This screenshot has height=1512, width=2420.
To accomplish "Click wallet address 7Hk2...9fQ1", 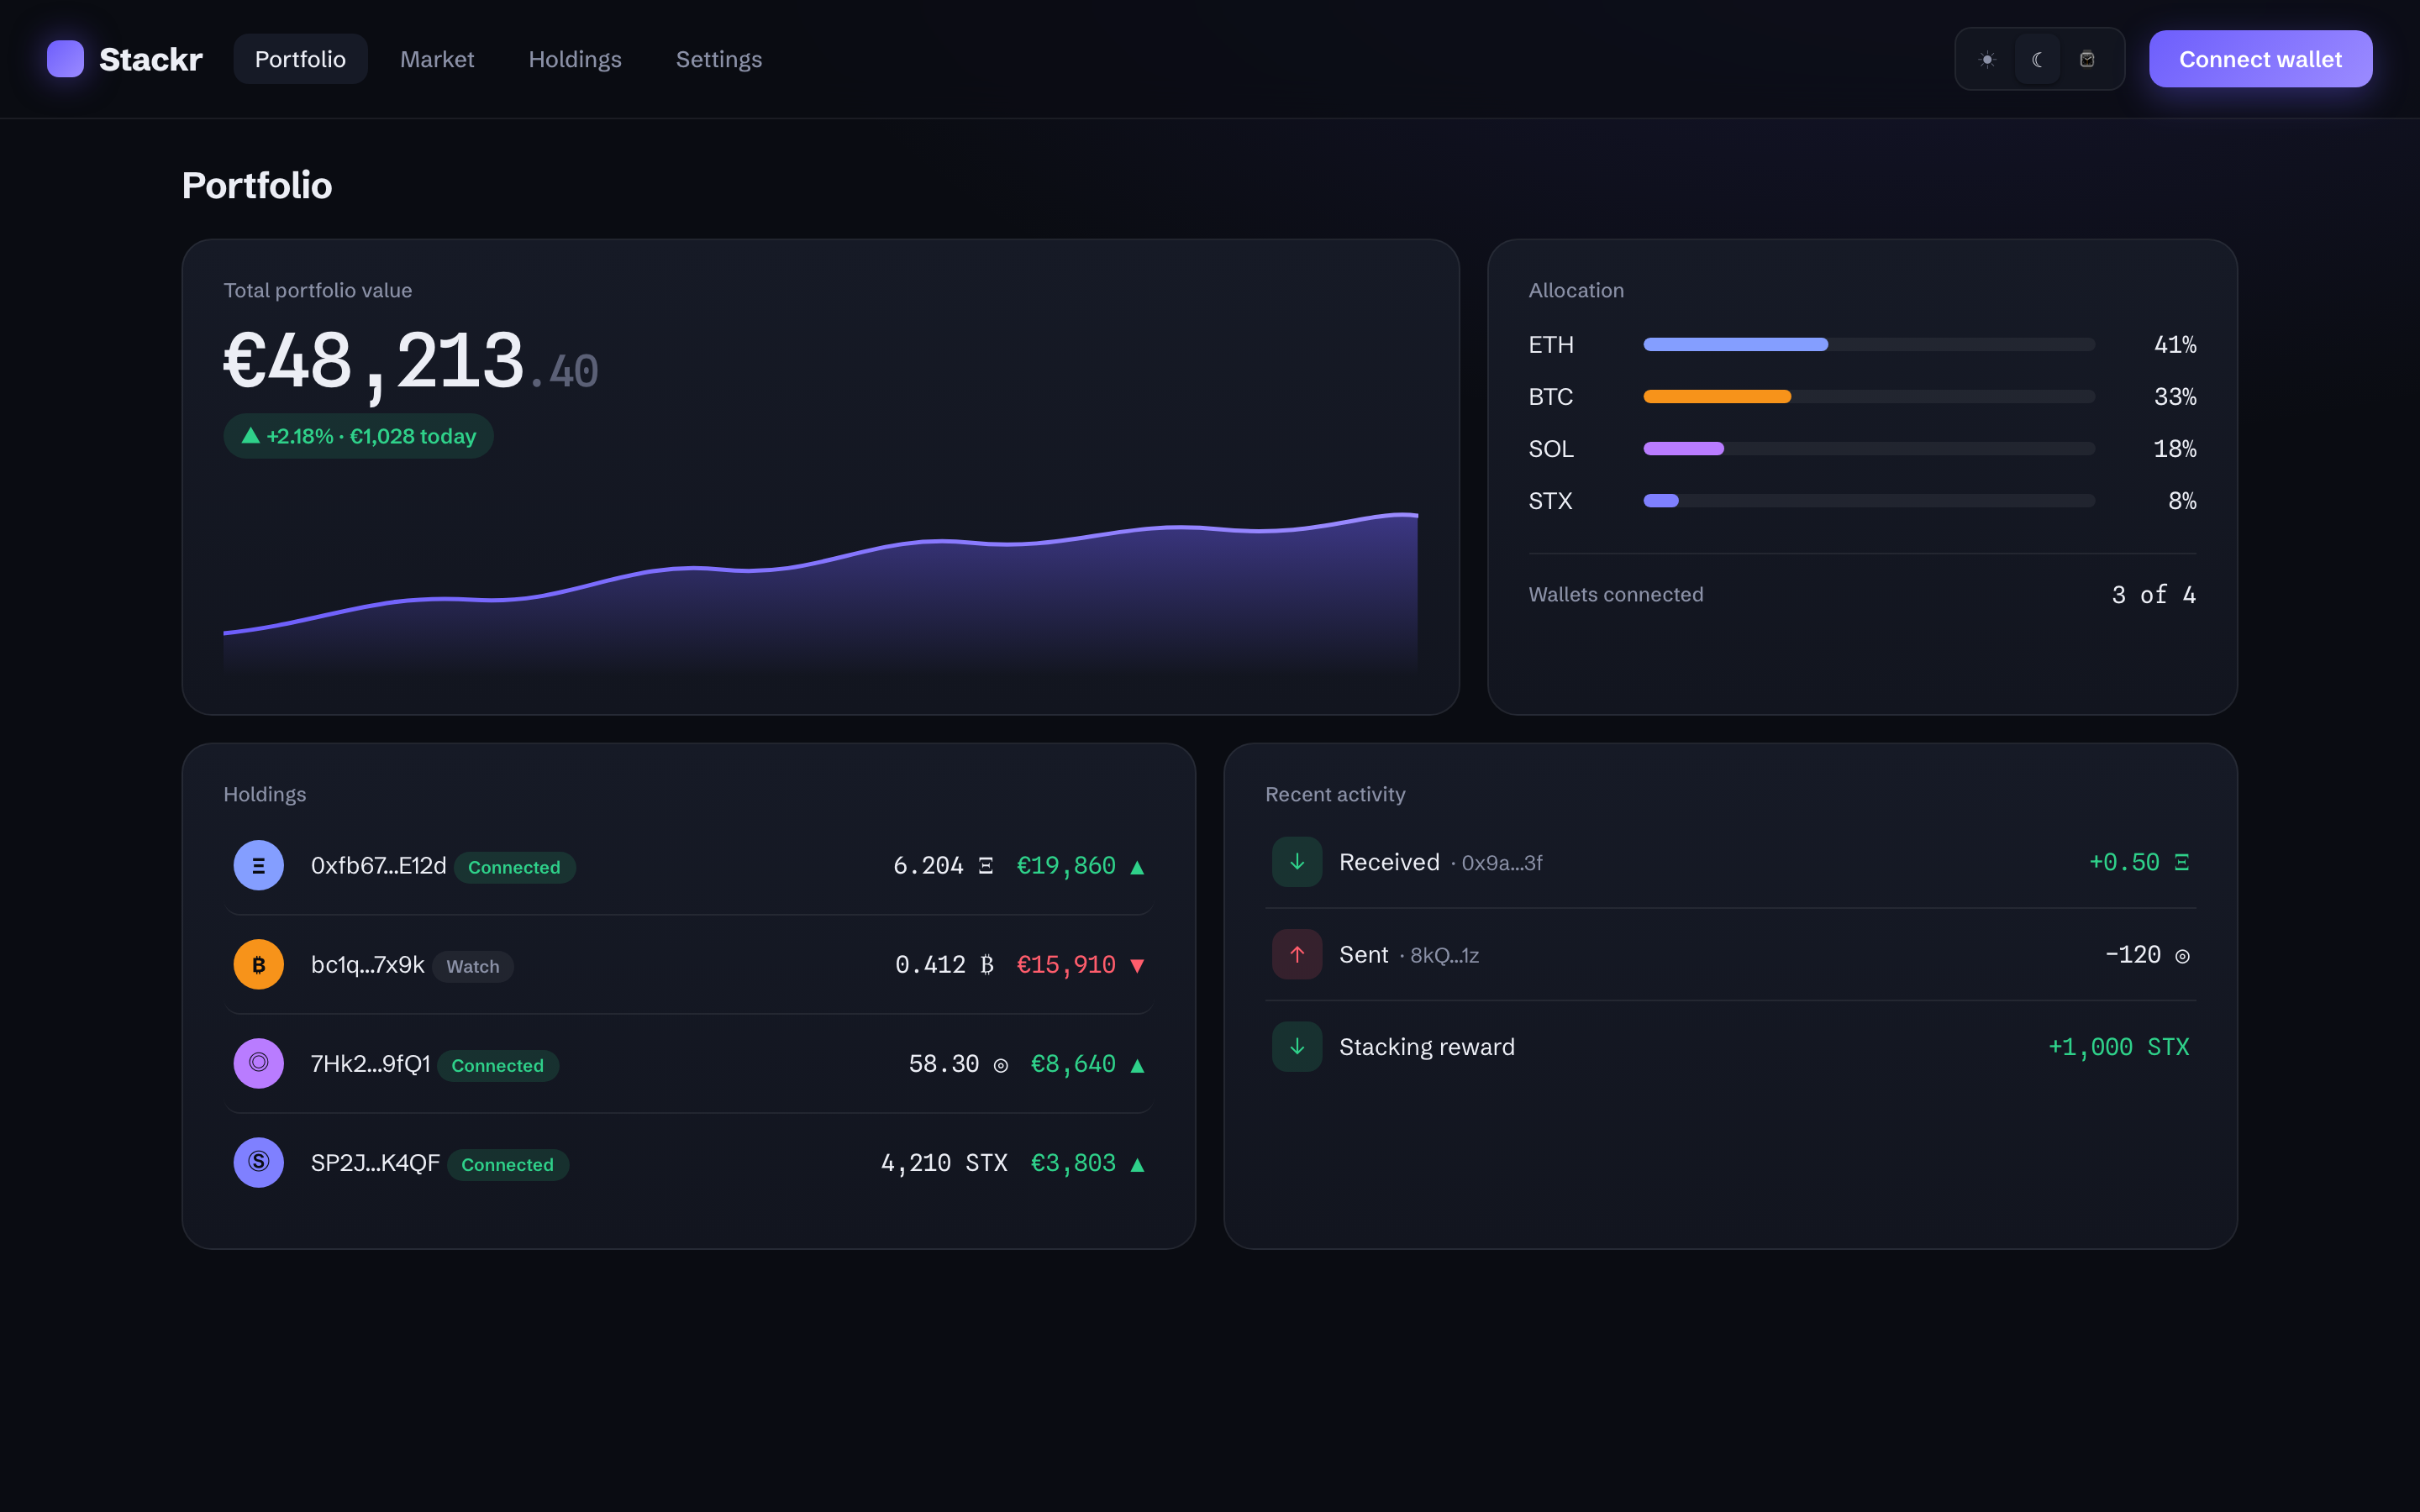I will tap(371, 1063).
